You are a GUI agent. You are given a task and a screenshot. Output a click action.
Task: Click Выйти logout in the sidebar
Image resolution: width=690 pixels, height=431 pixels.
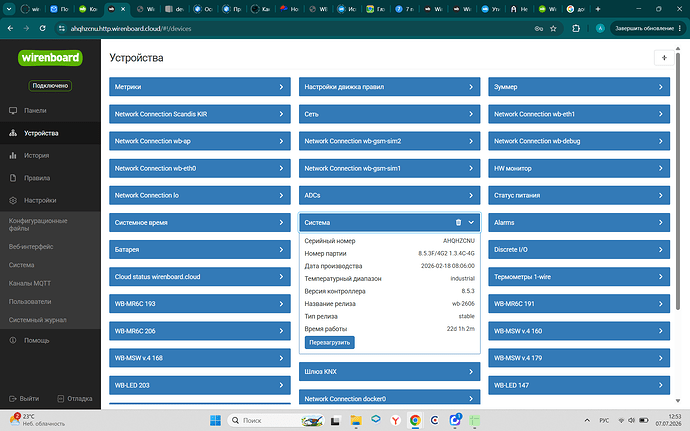(x=24, y=398)
